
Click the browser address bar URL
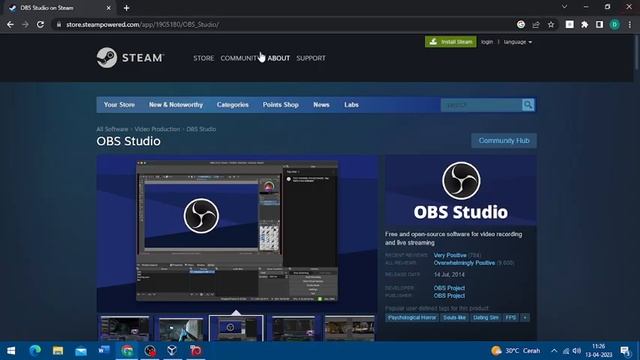pos(142,24)
